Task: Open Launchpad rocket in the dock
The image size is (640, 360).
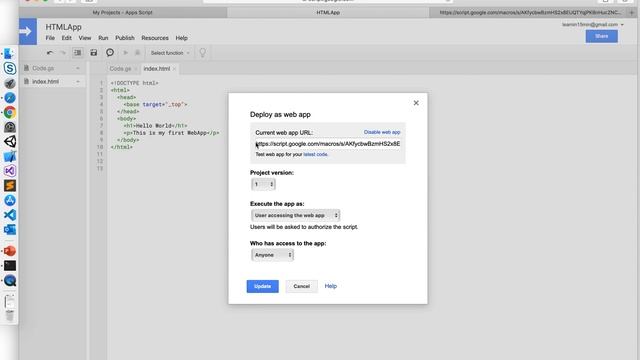Action: click(10, 83)
